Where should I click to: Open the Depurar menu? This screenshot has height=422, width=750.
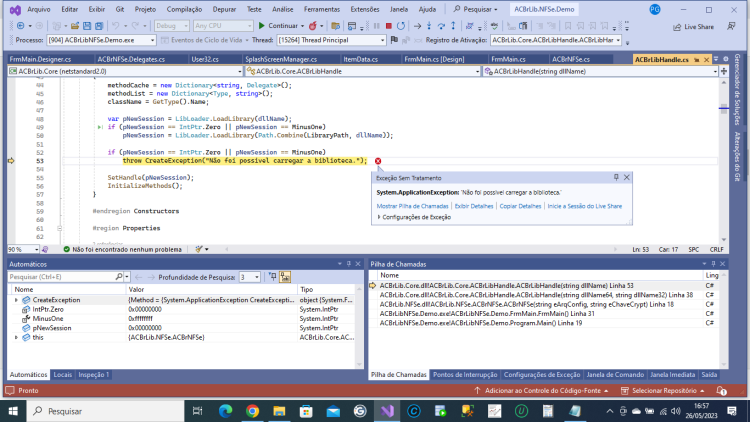tap(224, 9)
